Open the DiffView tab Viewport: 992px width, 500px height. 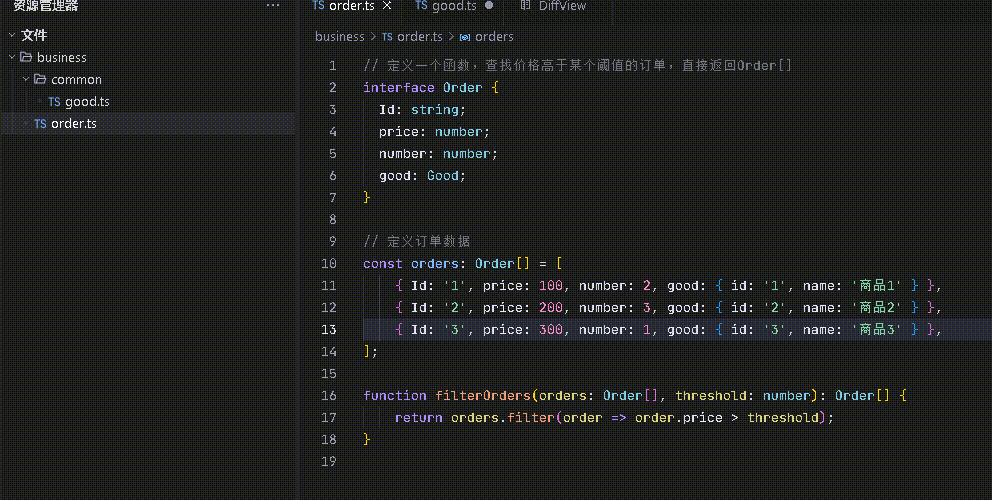point(562,6)
